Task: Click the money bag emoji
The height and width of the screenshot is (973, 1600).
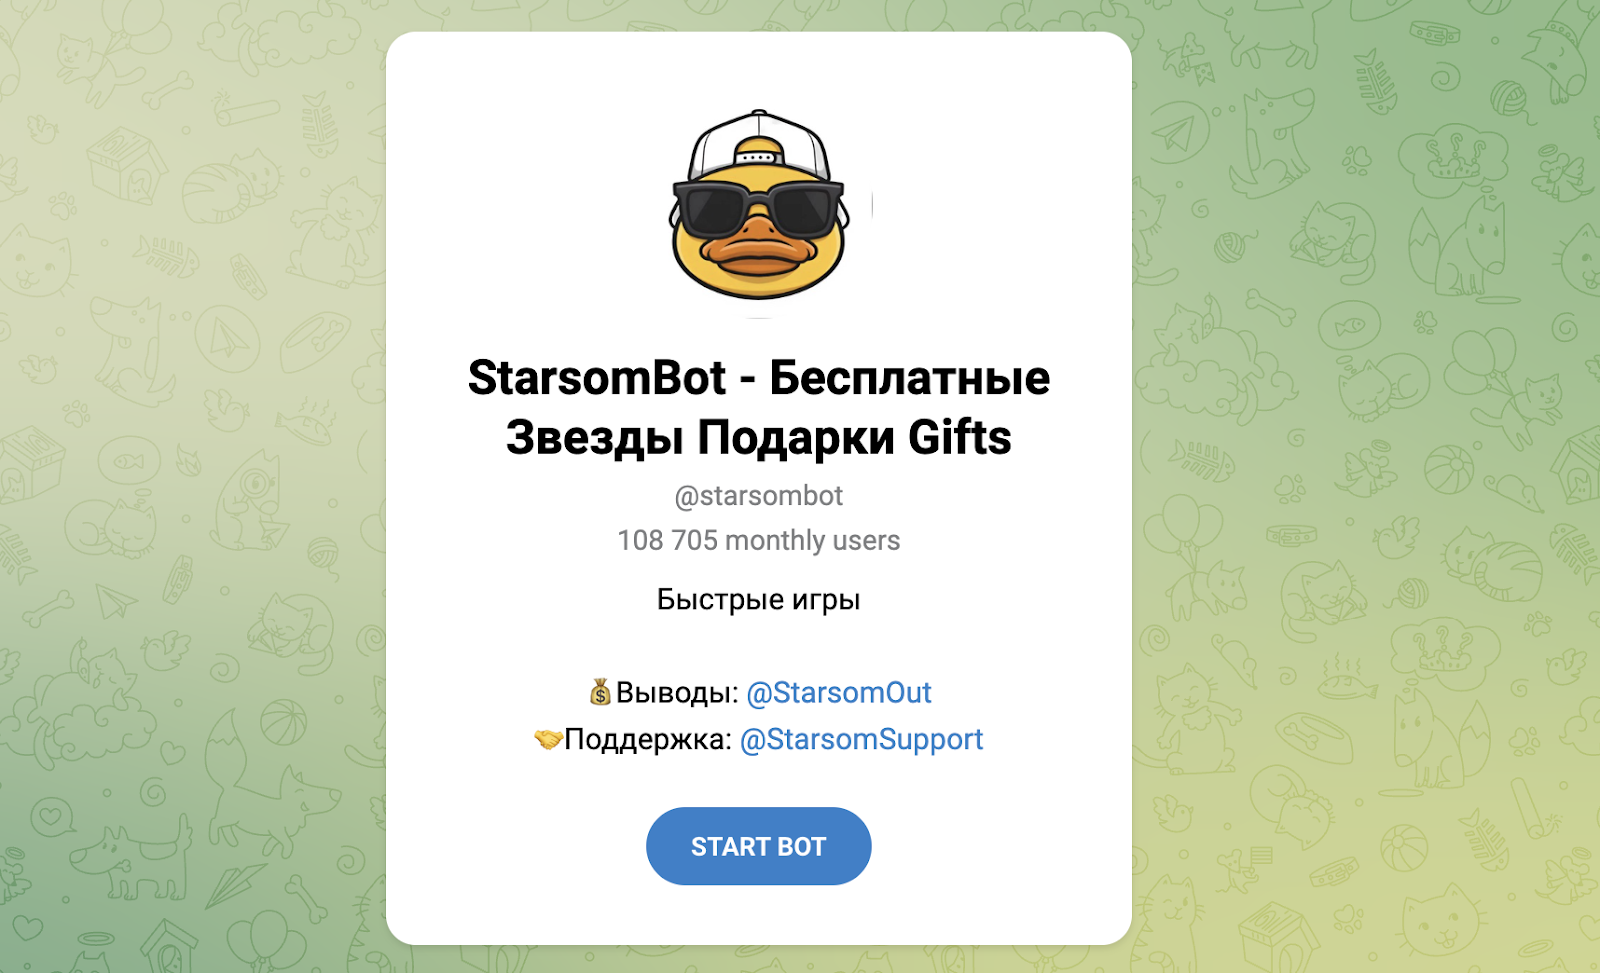Action: (600, 692)
